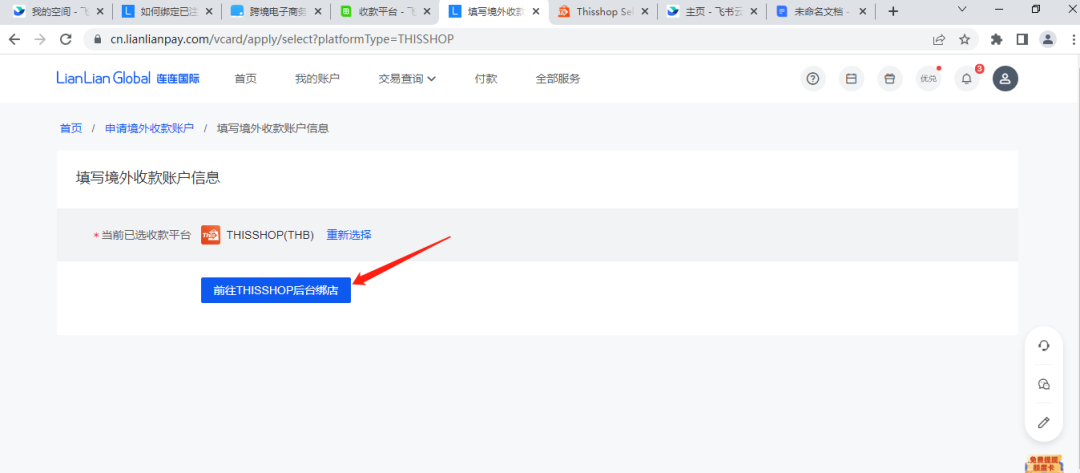Go to THISSHOP backend to bind store
The width and height of the screenshot is (1080, 473).
click(x=276, y=290)
